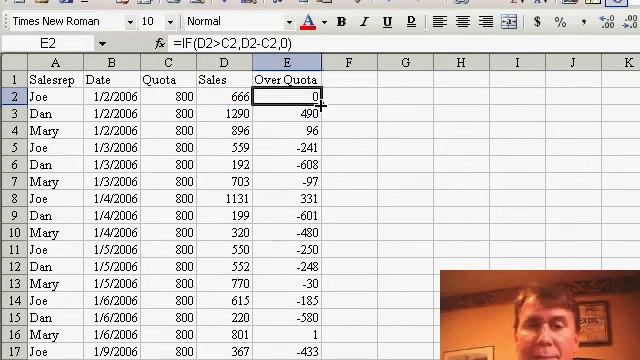Select cell with sales value 1290
640x360 pixels.
point(224,113)
